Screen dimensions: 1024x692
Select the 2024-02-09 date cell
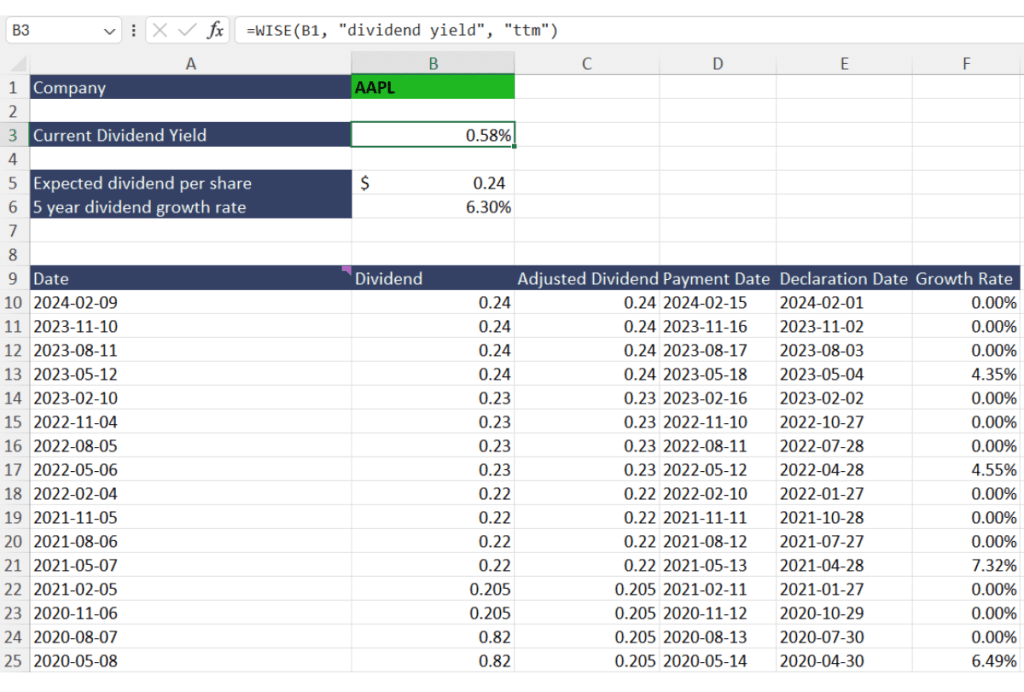190,303
